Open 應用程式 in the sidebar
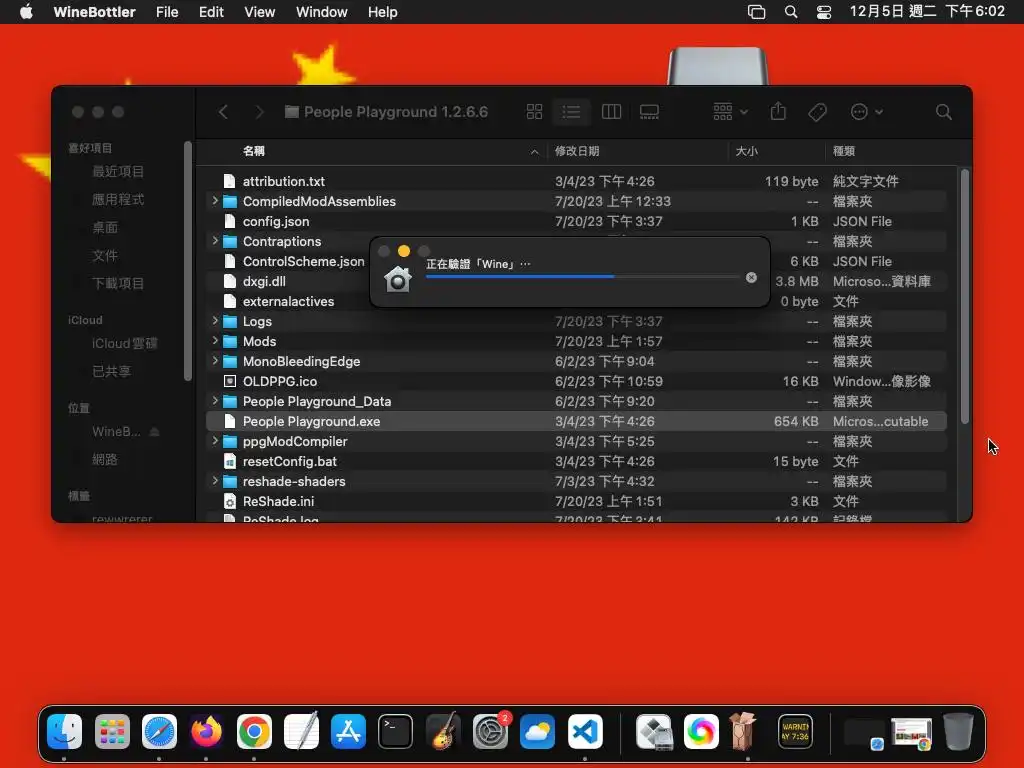1024x768 pixels. coord(118,199)
